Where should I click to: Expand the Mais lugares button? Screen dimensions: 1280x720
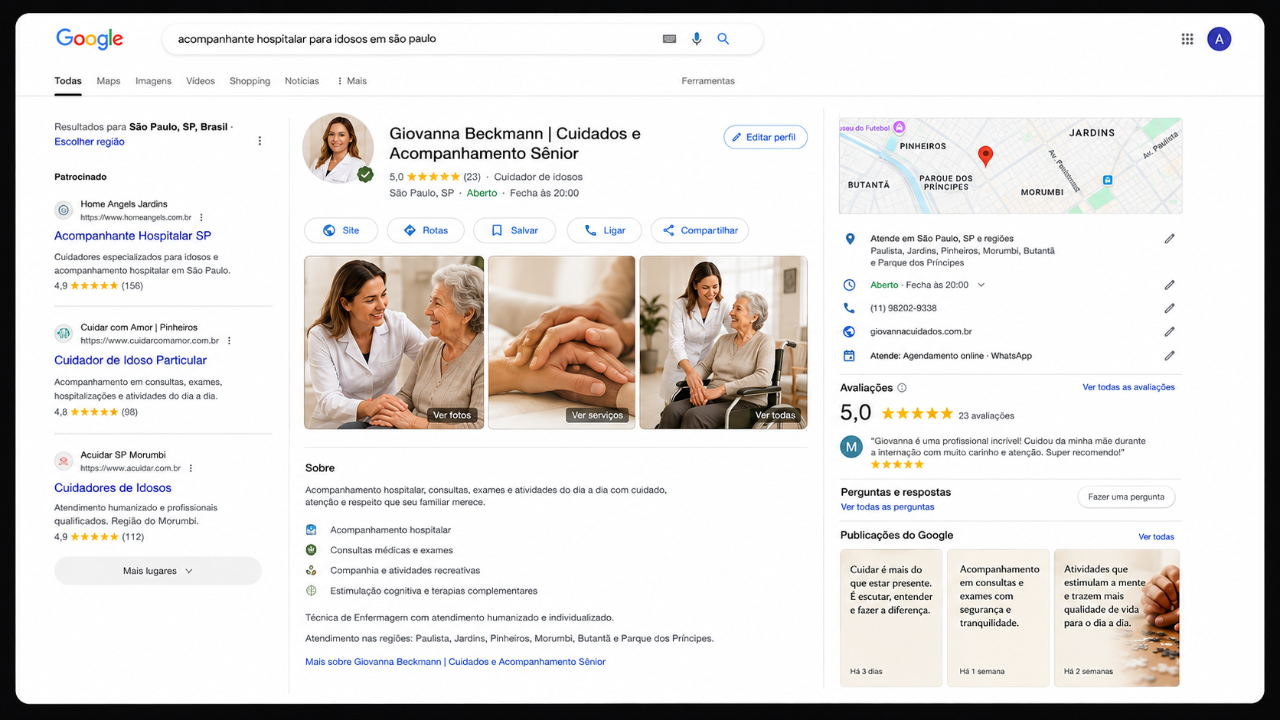(158, 571)
